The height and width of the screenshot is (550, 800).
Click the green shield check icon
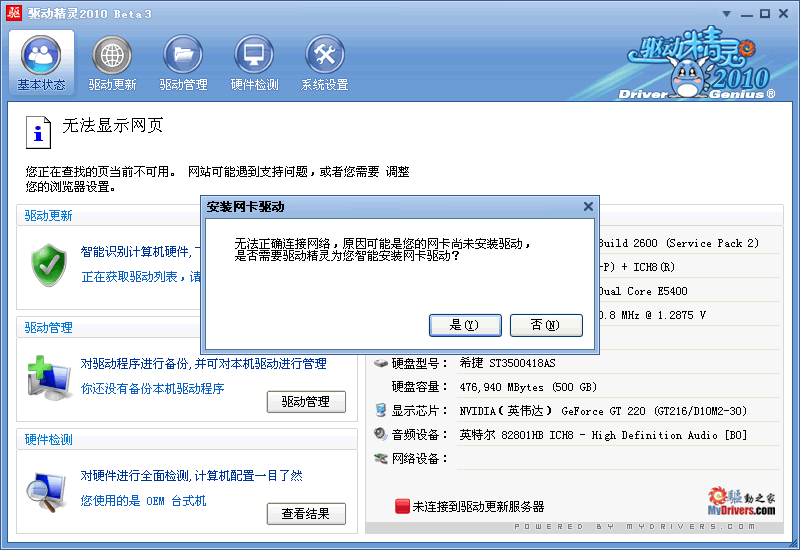[49, 265]
